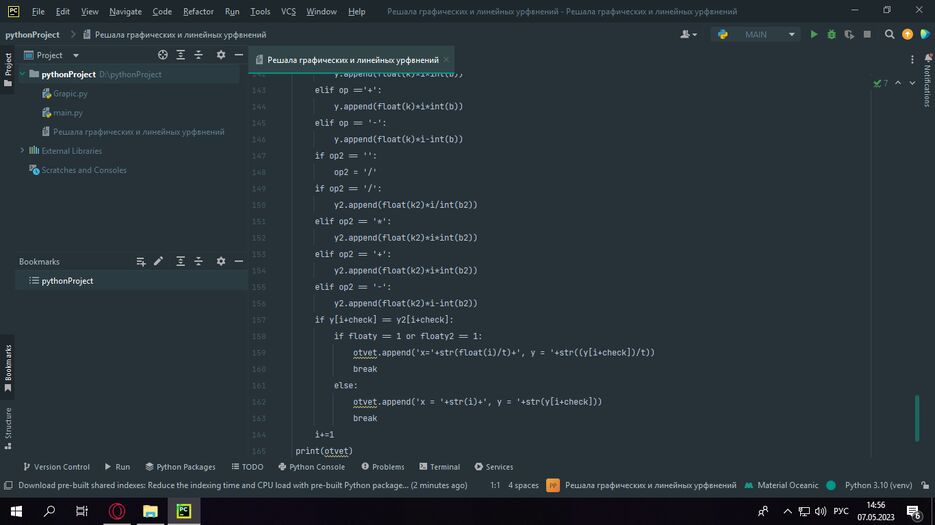
Task: Open the Python Console
Action: coord(311,467)
